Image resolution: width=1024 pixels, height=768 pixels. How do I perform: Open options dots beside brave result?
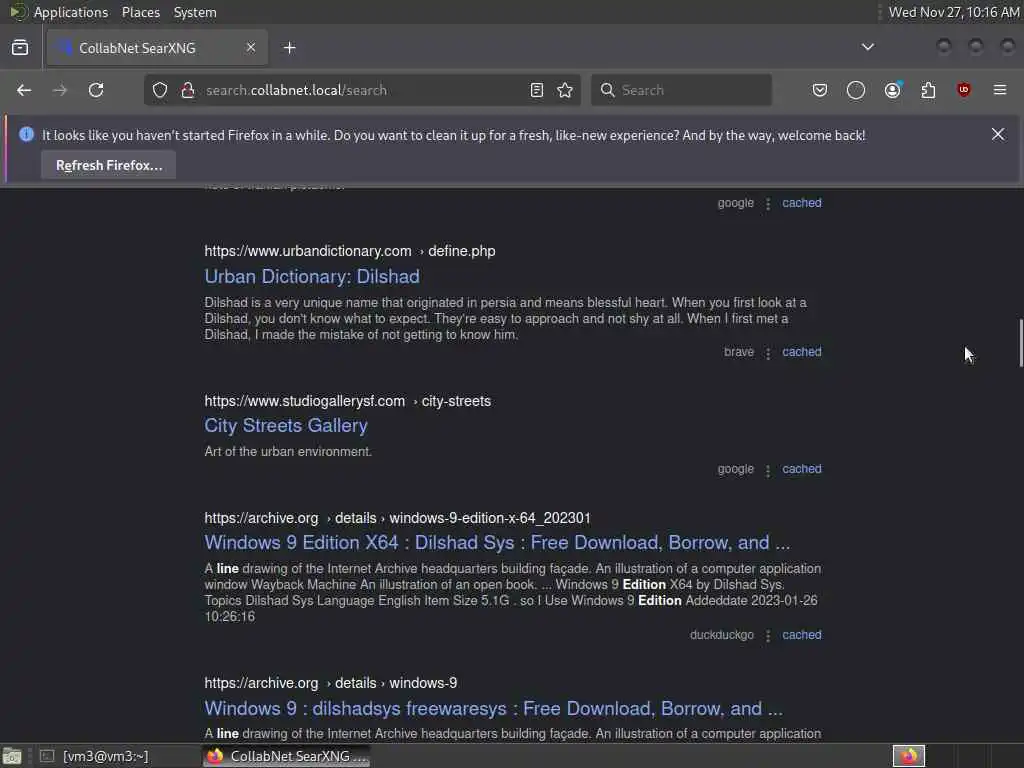click(x=768, y=353)
